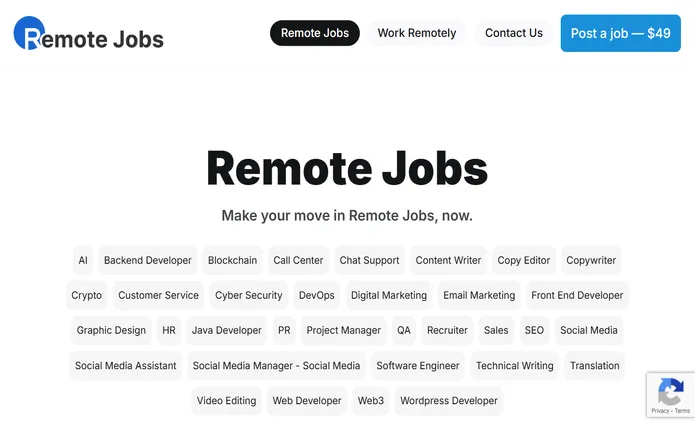Click the reCAPTCHA badge icon
The height and width of the screenshot is (427, 695).
pos(671,391)
